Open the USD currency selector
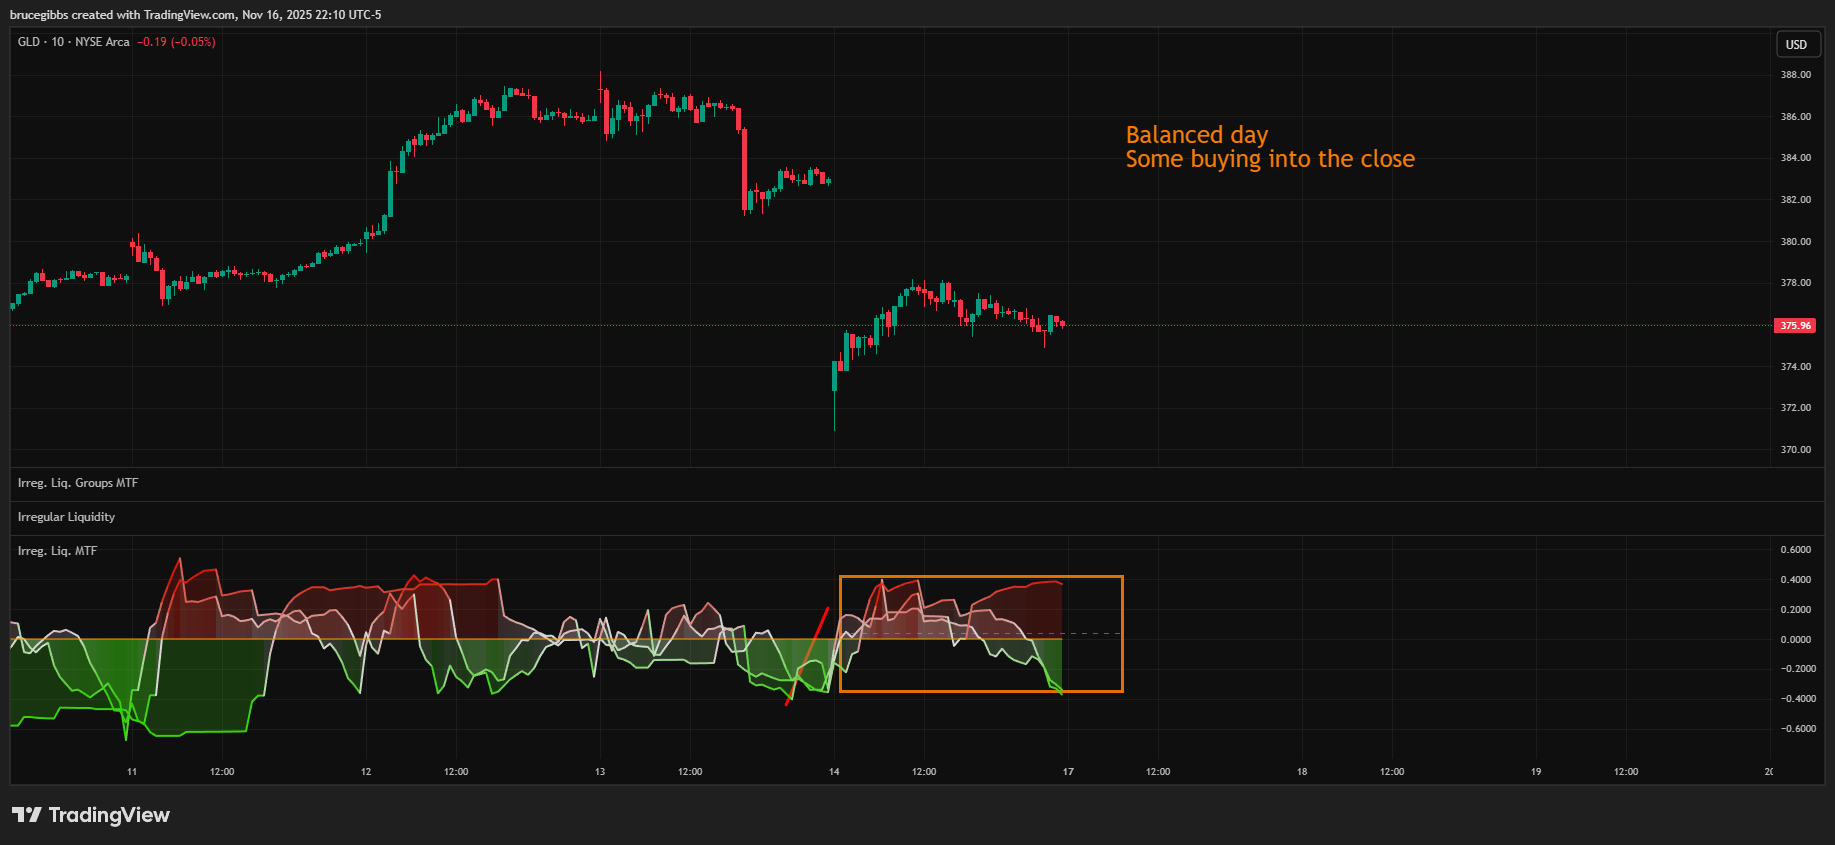1835x845 pixels. pos(1796,45)
